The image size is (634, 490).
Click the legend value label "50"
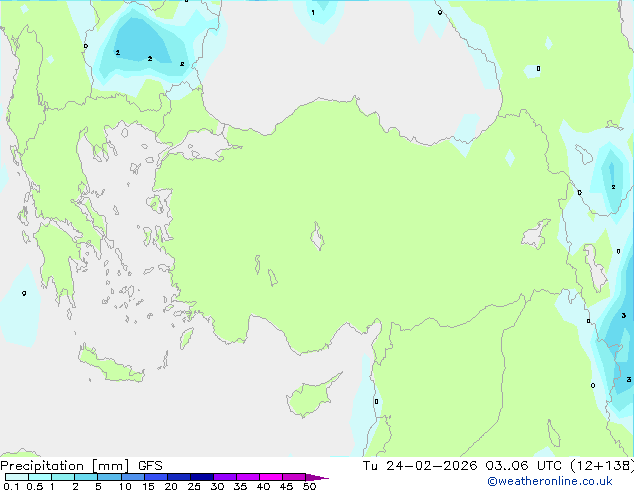[309, 486]
